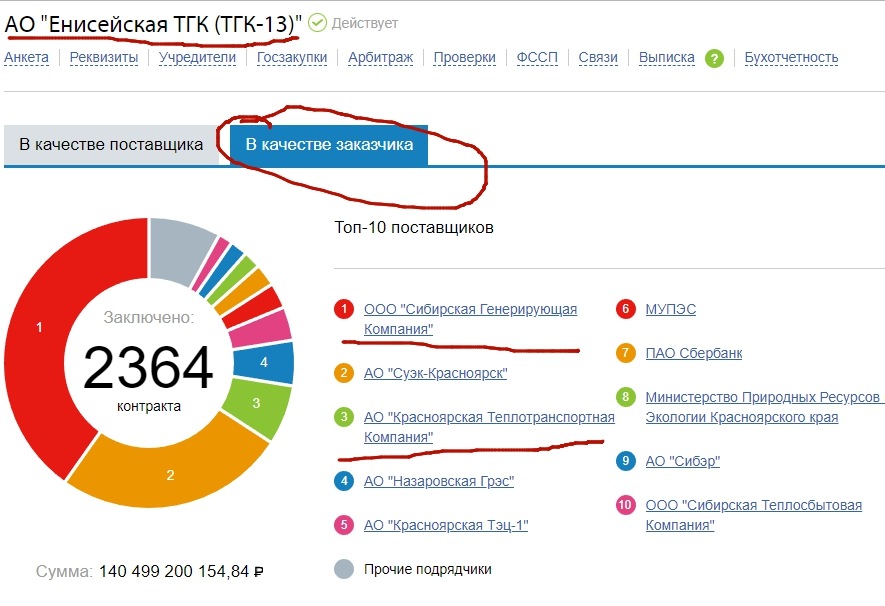Open Министерство Природных Ресурсов link
The height and width of the screenshot is (606, 885).
[765, 407]
